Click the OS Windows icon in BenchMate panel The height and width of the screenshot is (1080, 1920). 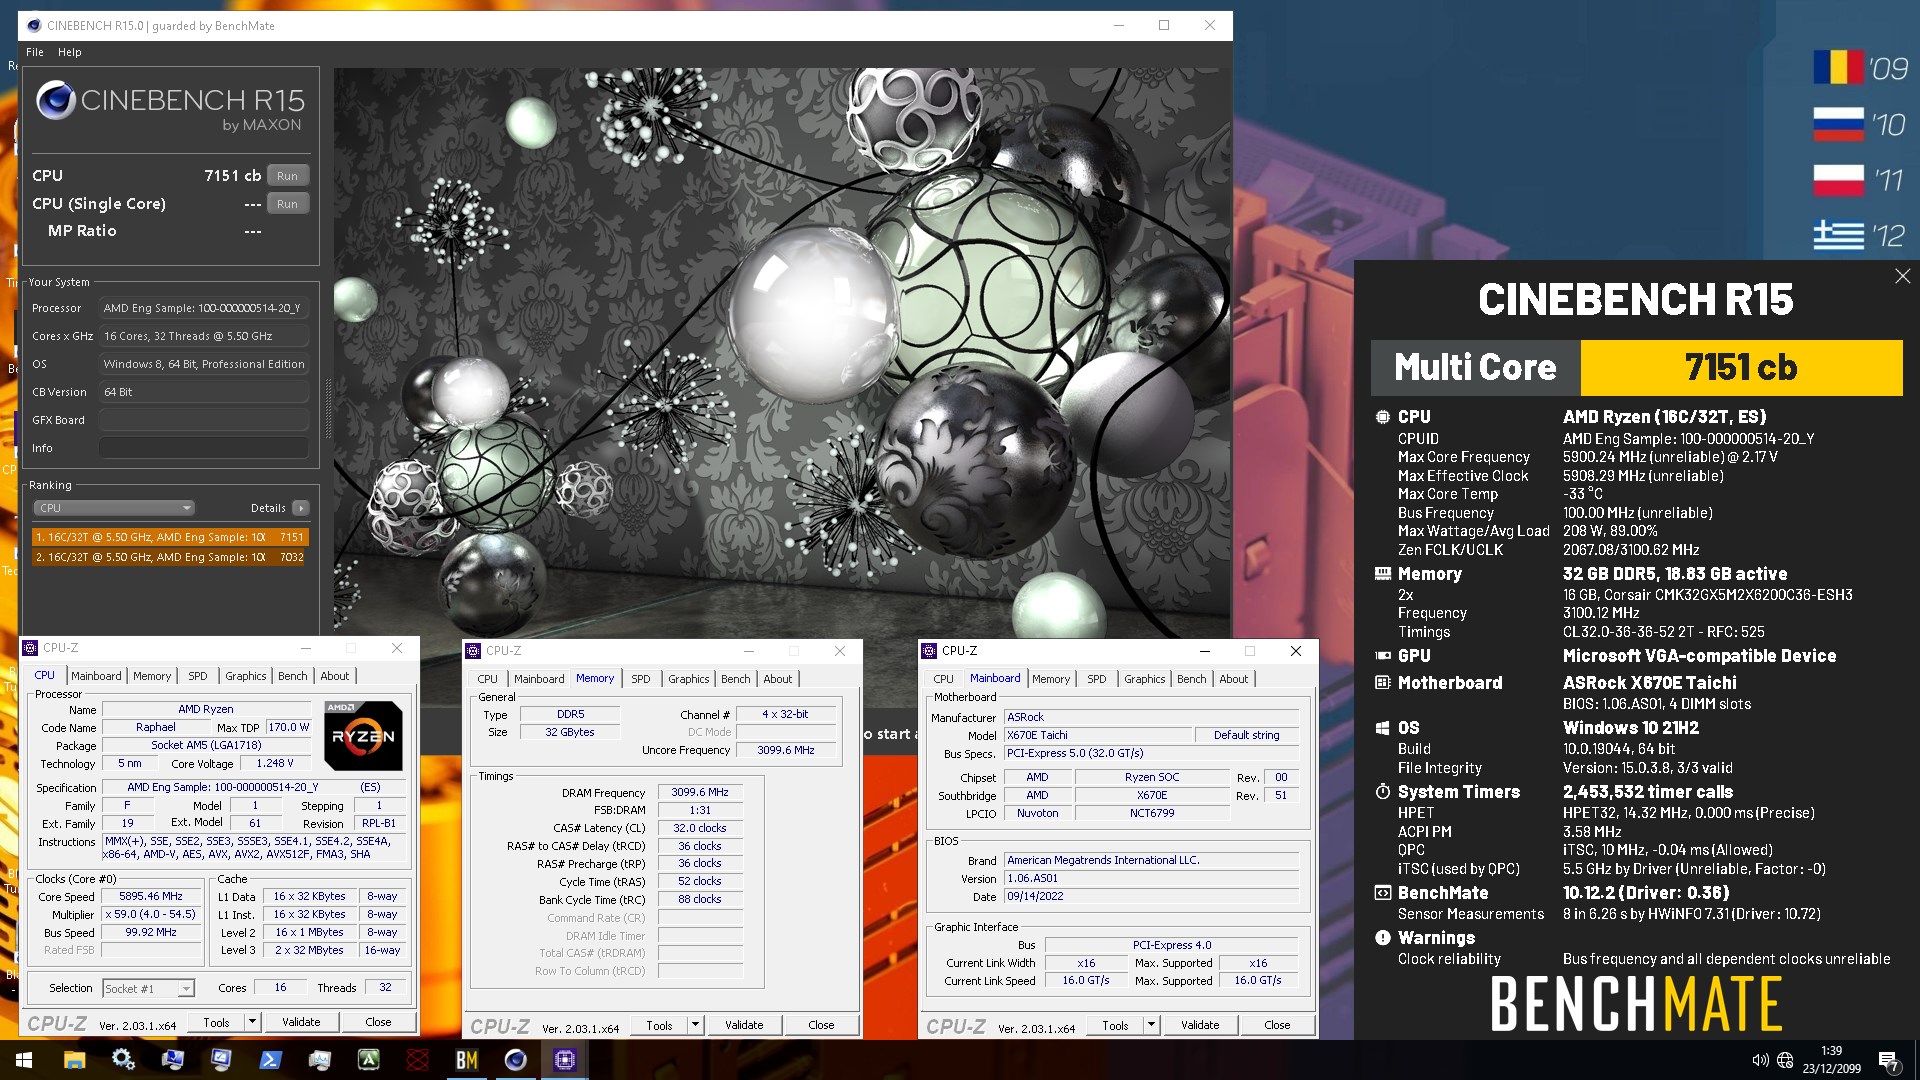pos(1382,728)
